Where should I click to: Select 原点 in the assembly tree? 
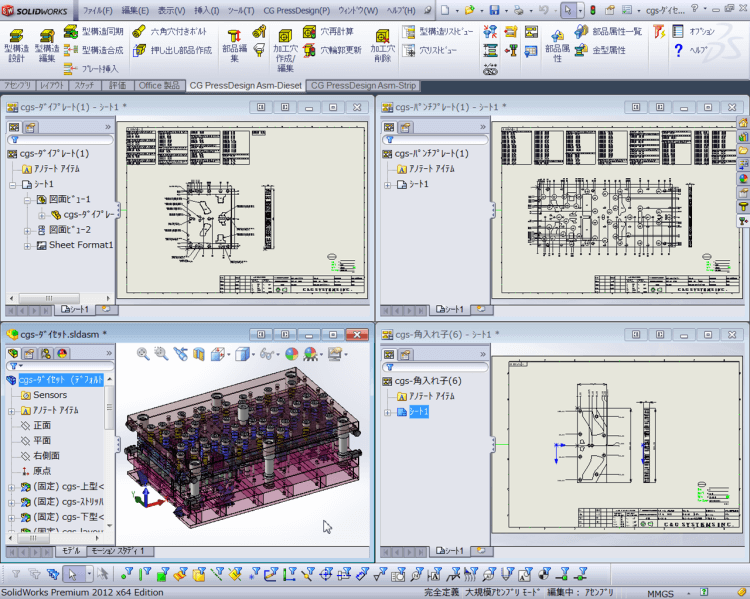(x=36, y=471)
